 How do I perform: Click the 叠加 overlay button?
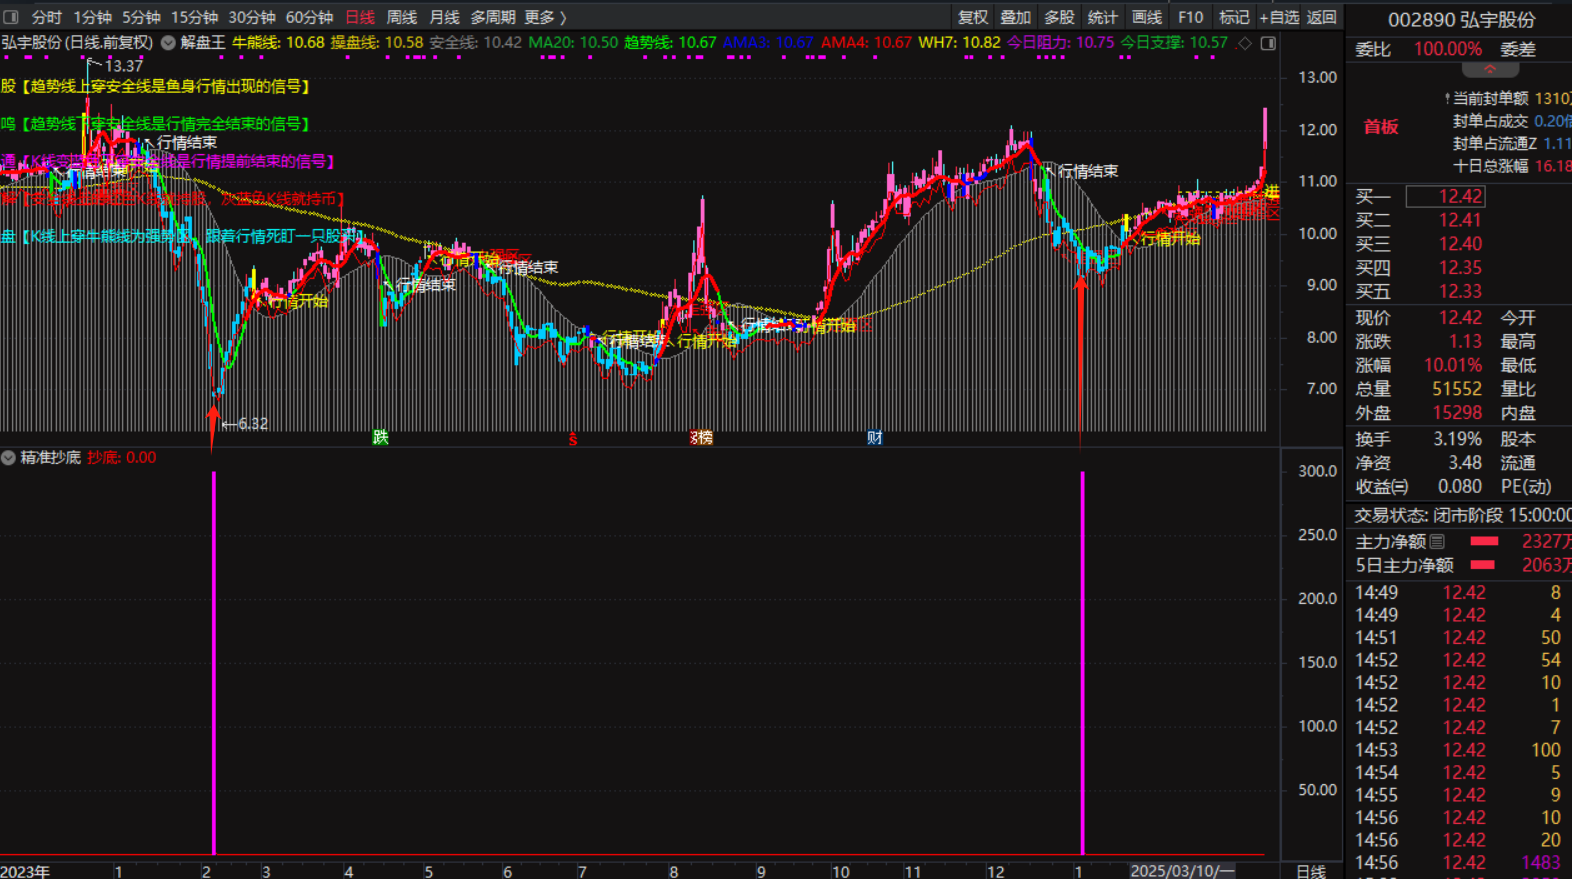pyautogui.click(x=1016, y=17)
